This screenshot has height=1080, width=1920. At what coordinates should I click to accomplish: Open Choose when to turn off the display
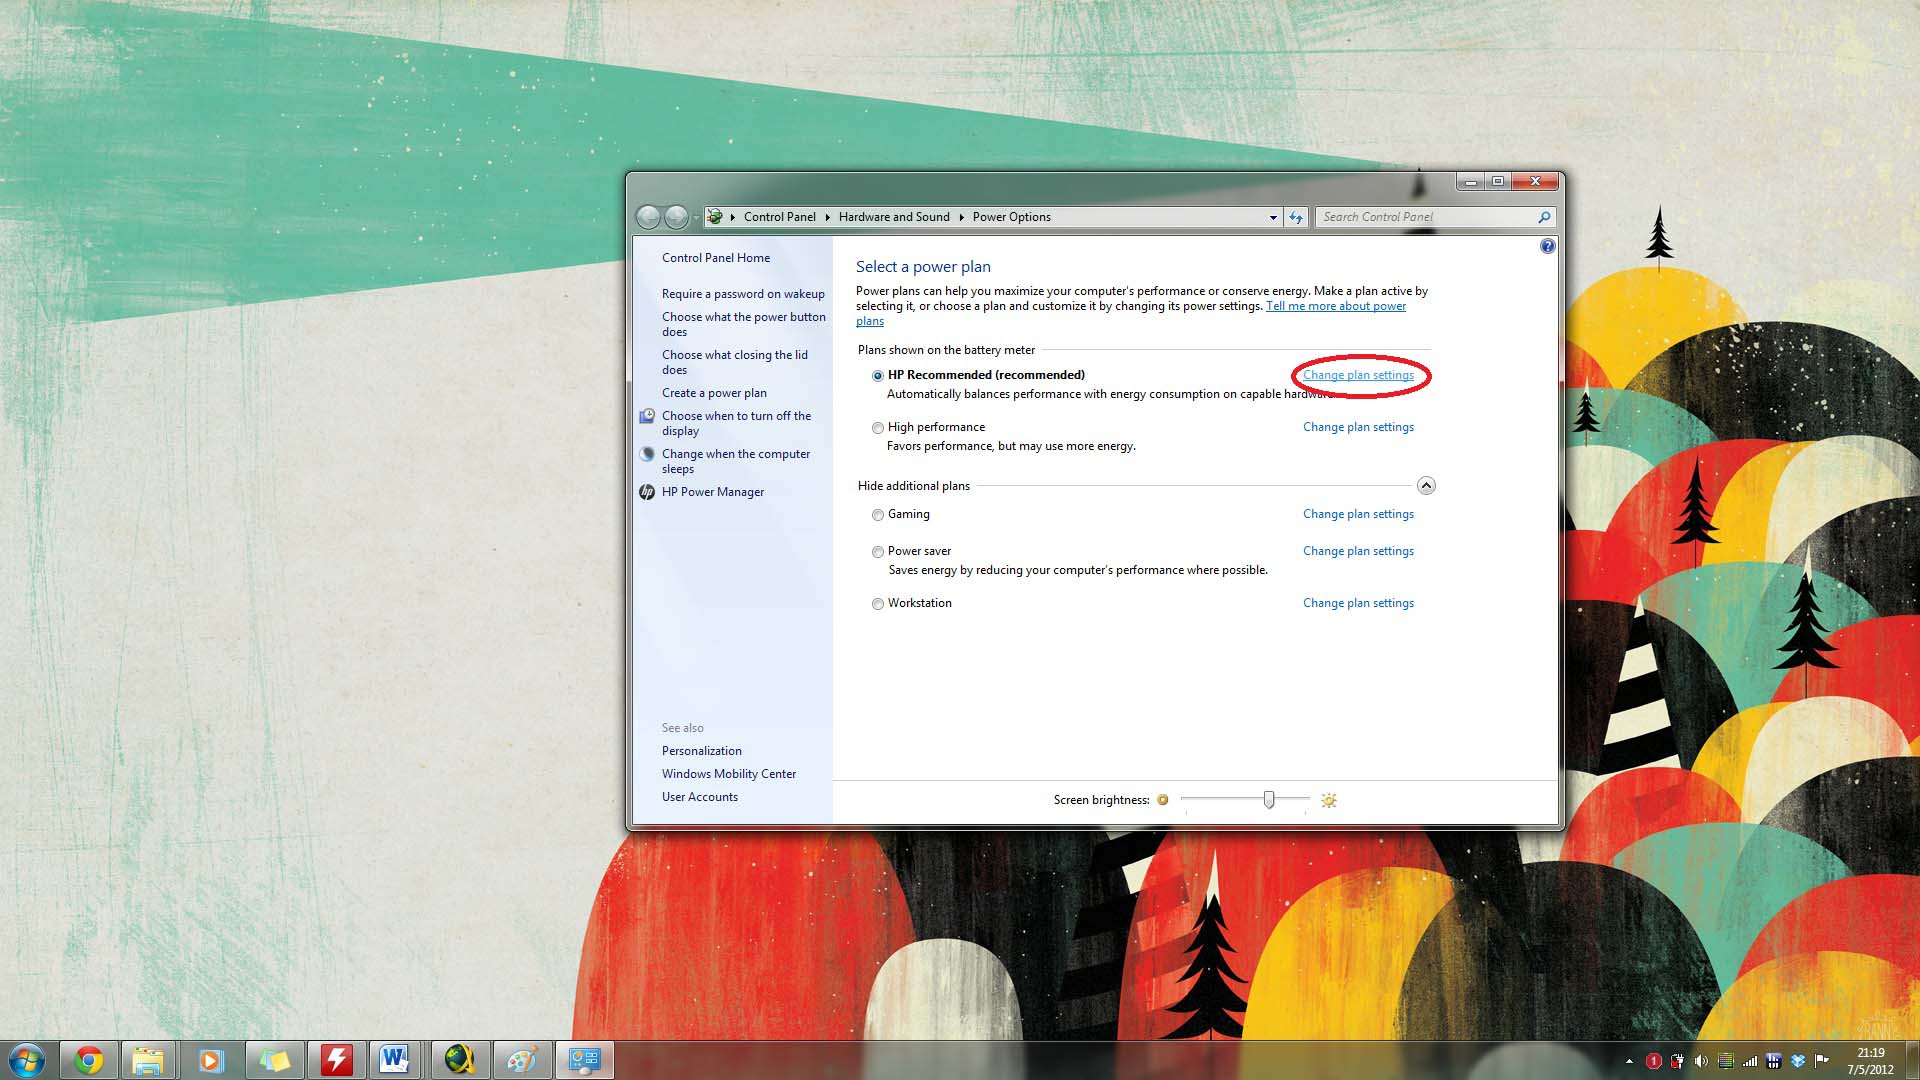coord(736,423)
